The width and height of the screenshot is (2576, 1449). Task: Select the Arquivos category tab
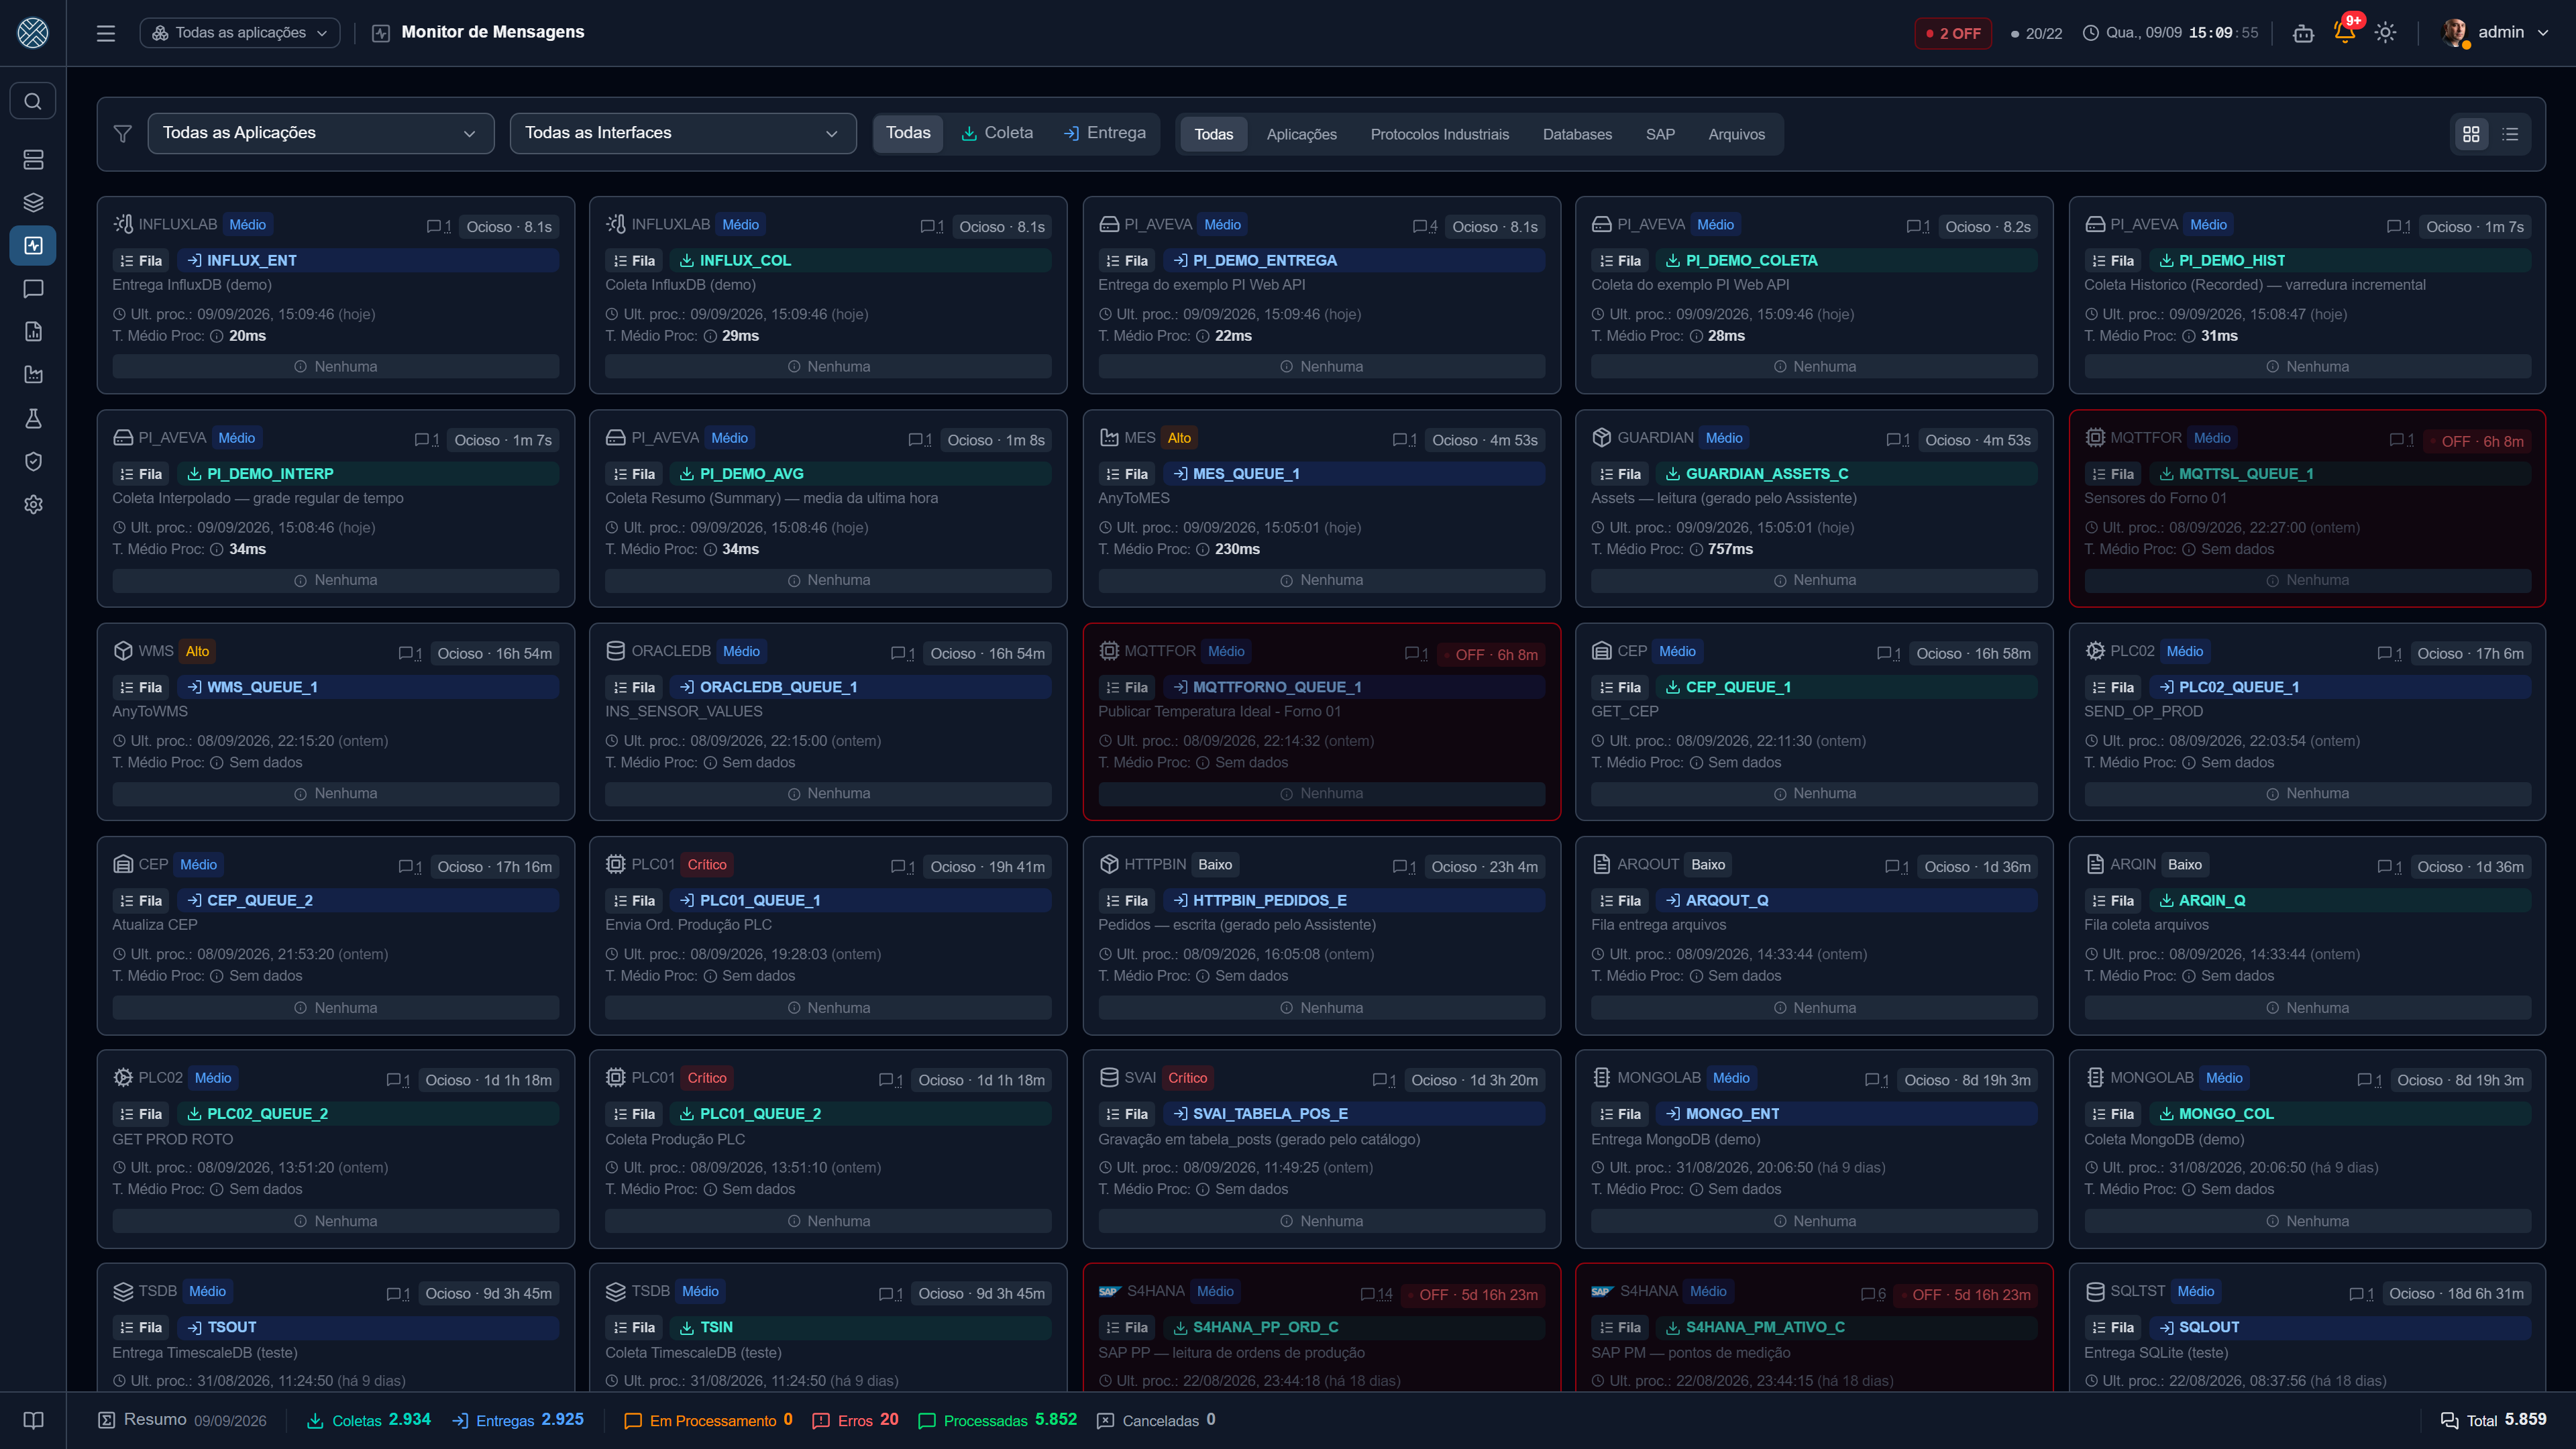tap(1736, 134)
